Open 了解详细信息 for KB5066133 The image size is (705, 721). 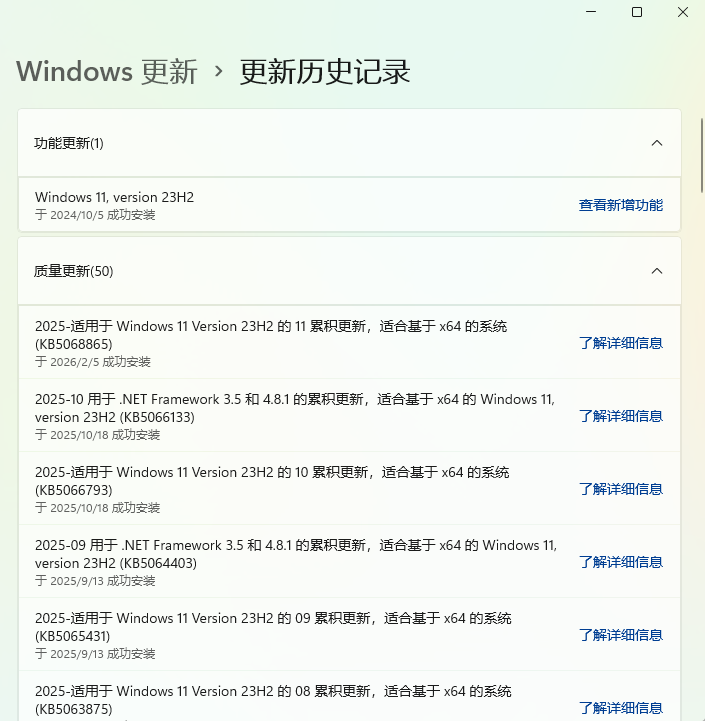click(x=620, y=416)
